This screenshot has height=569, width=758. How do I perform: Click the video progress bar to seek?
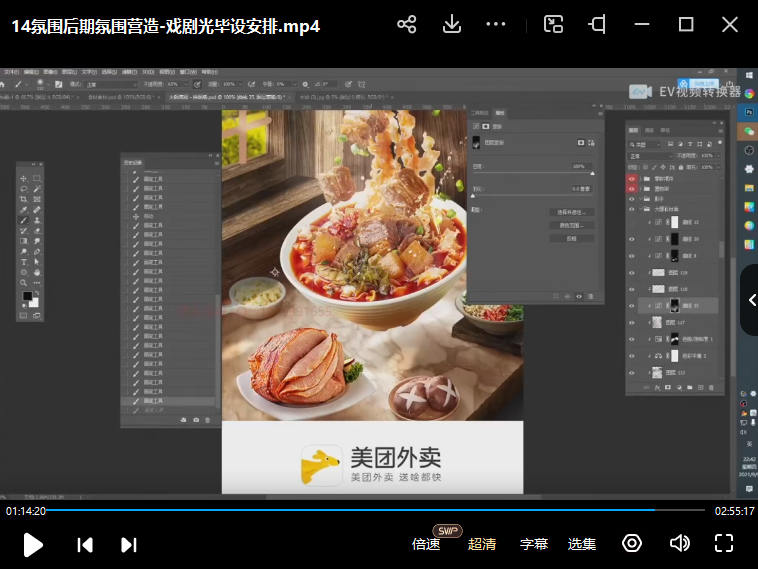[380, 510]
